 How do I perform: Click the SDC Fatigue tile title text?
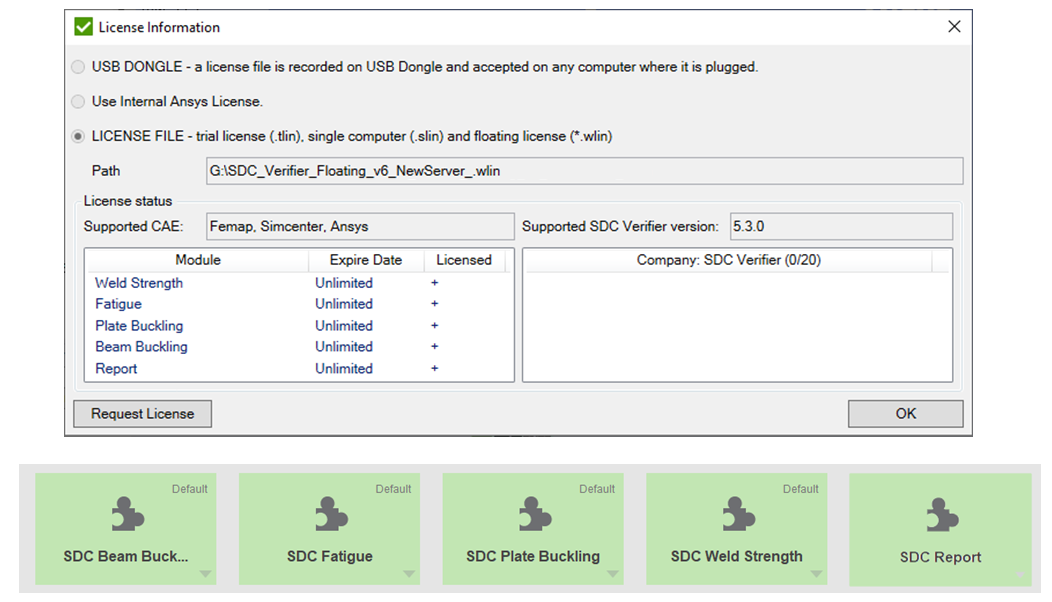pos(329,556)
